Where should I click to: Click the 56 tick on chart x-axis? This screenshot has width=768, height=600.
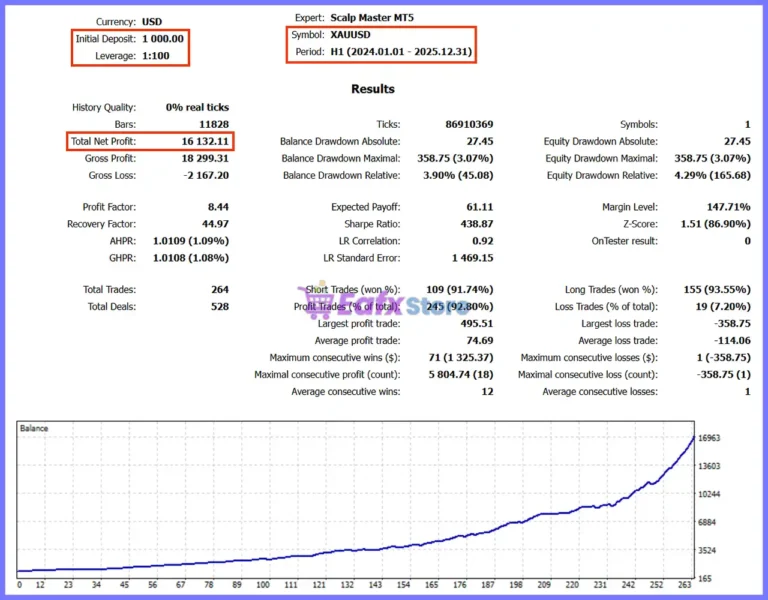tap(153, 585)
